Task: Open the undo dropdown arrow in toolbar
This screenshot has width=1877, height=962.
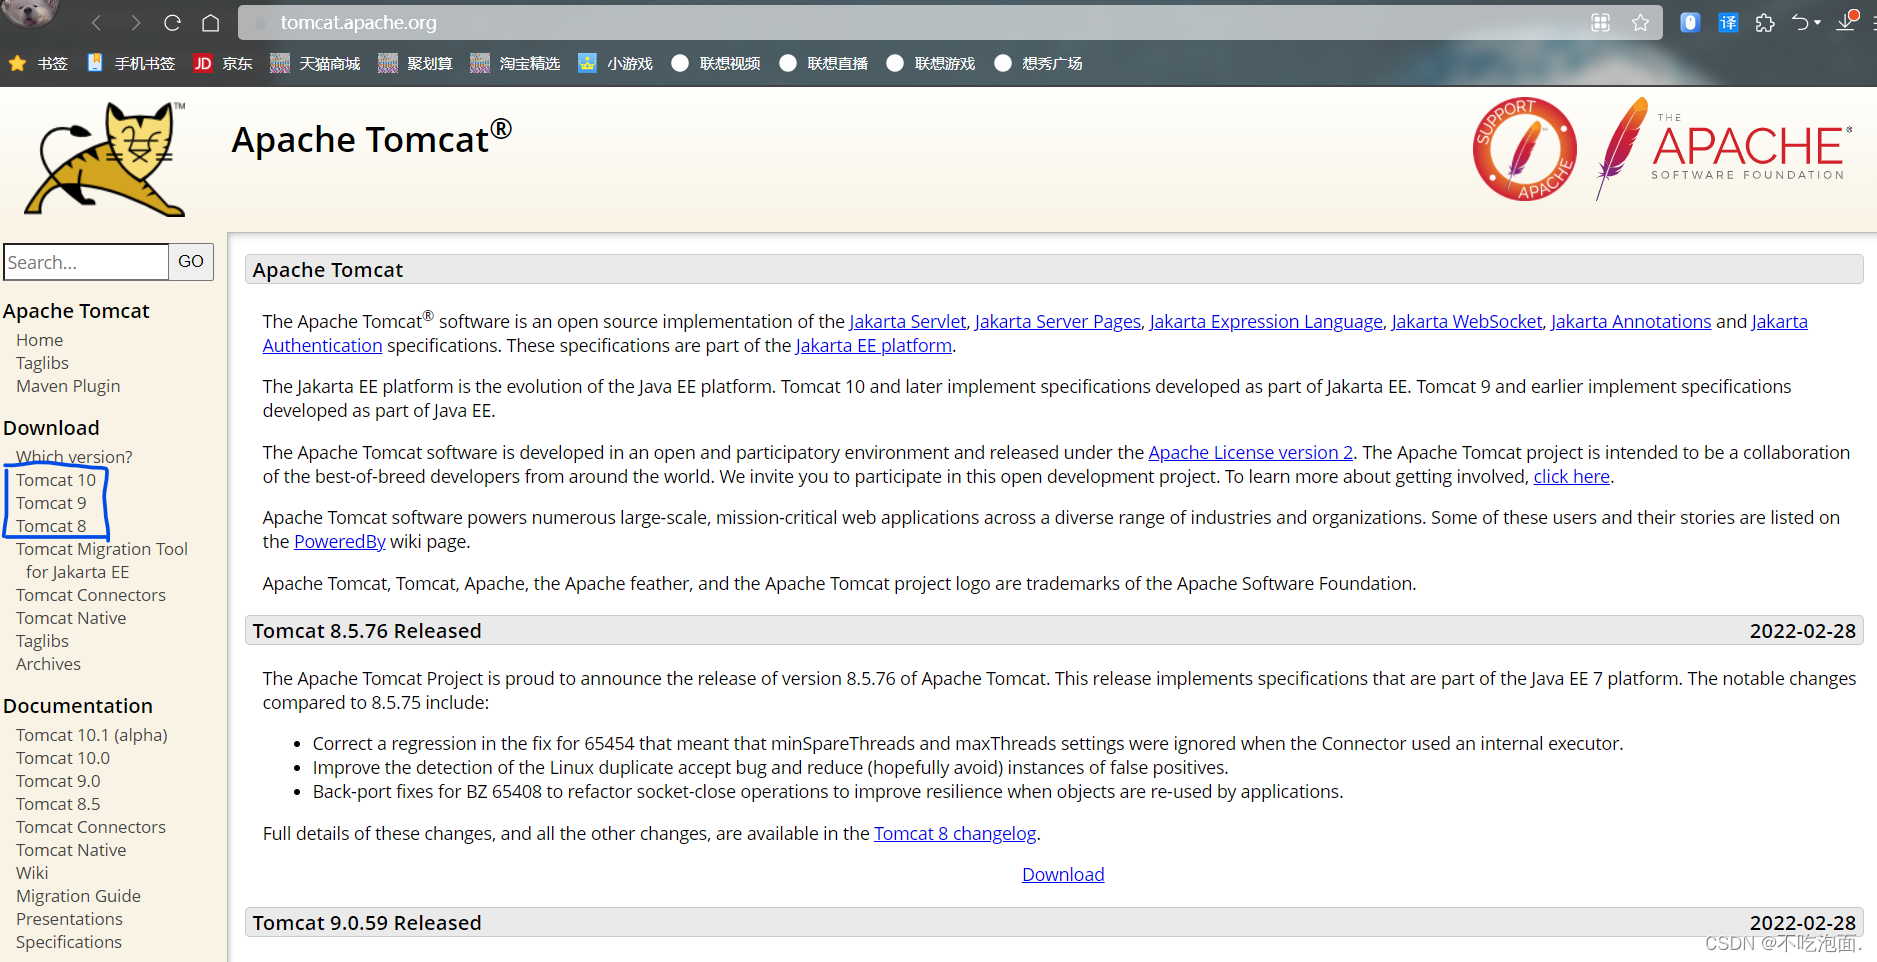Action: click(x=1817, y=22)
